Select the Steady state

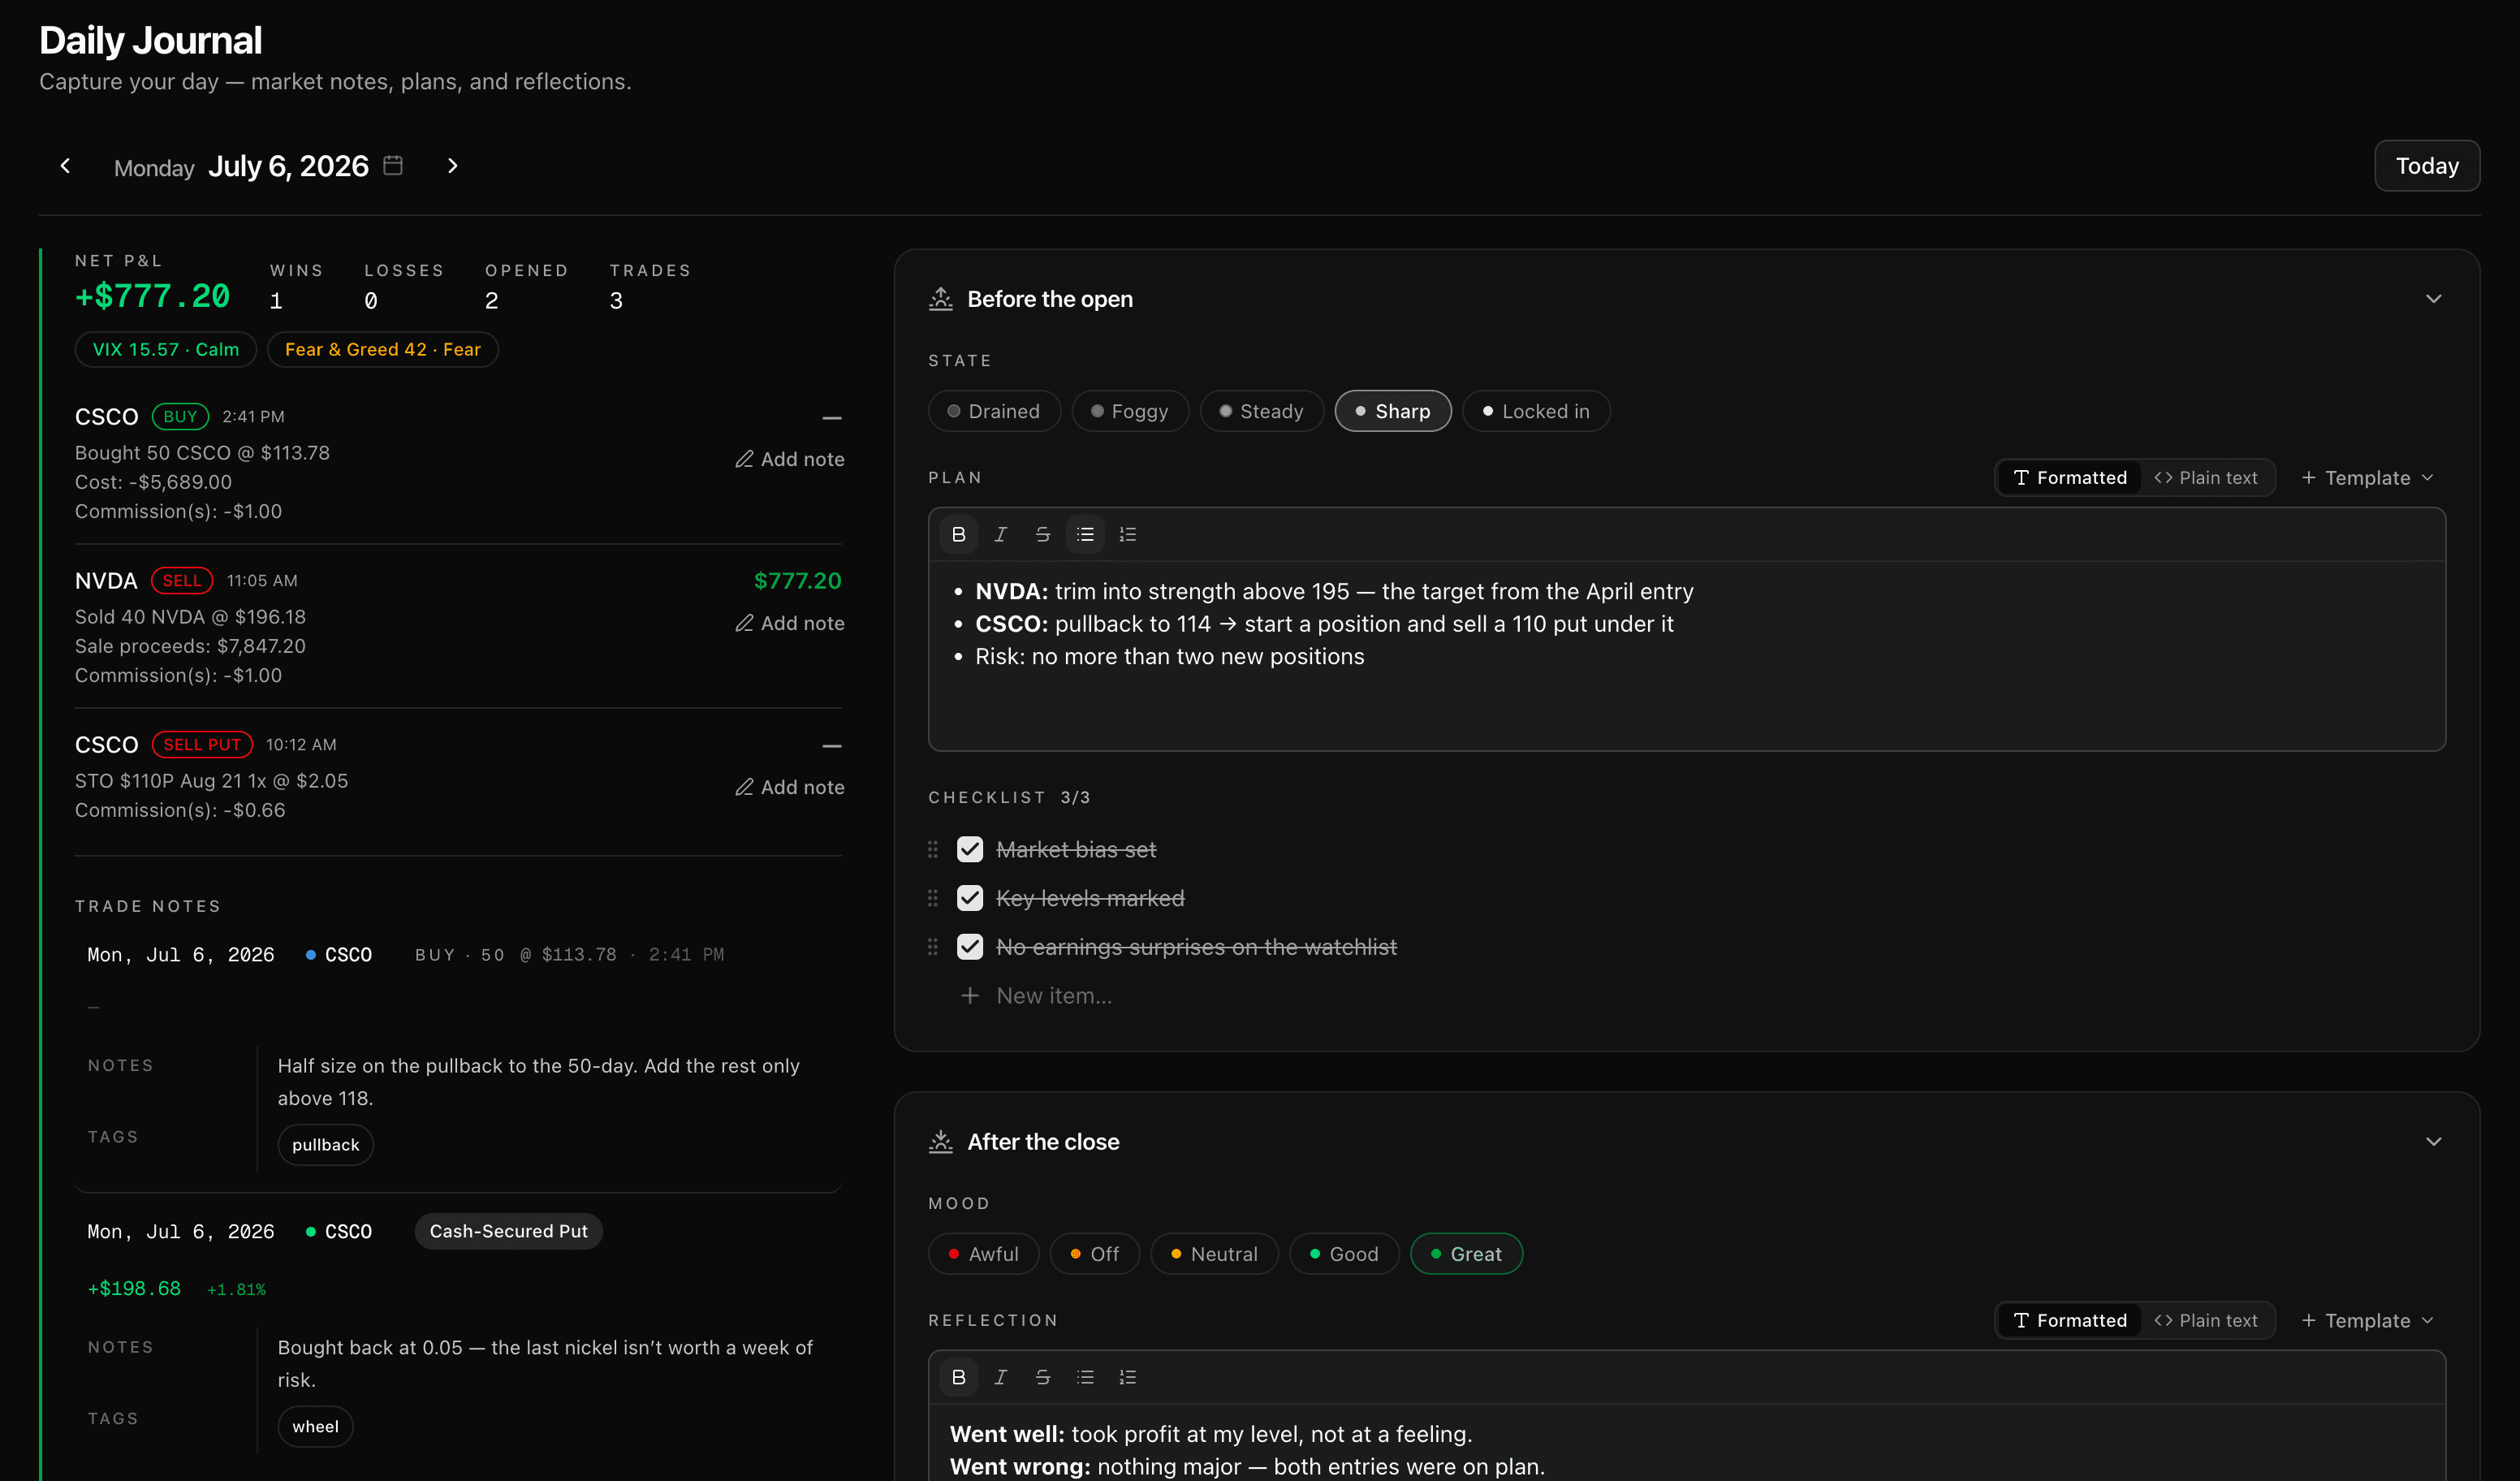click(1262, 411)
